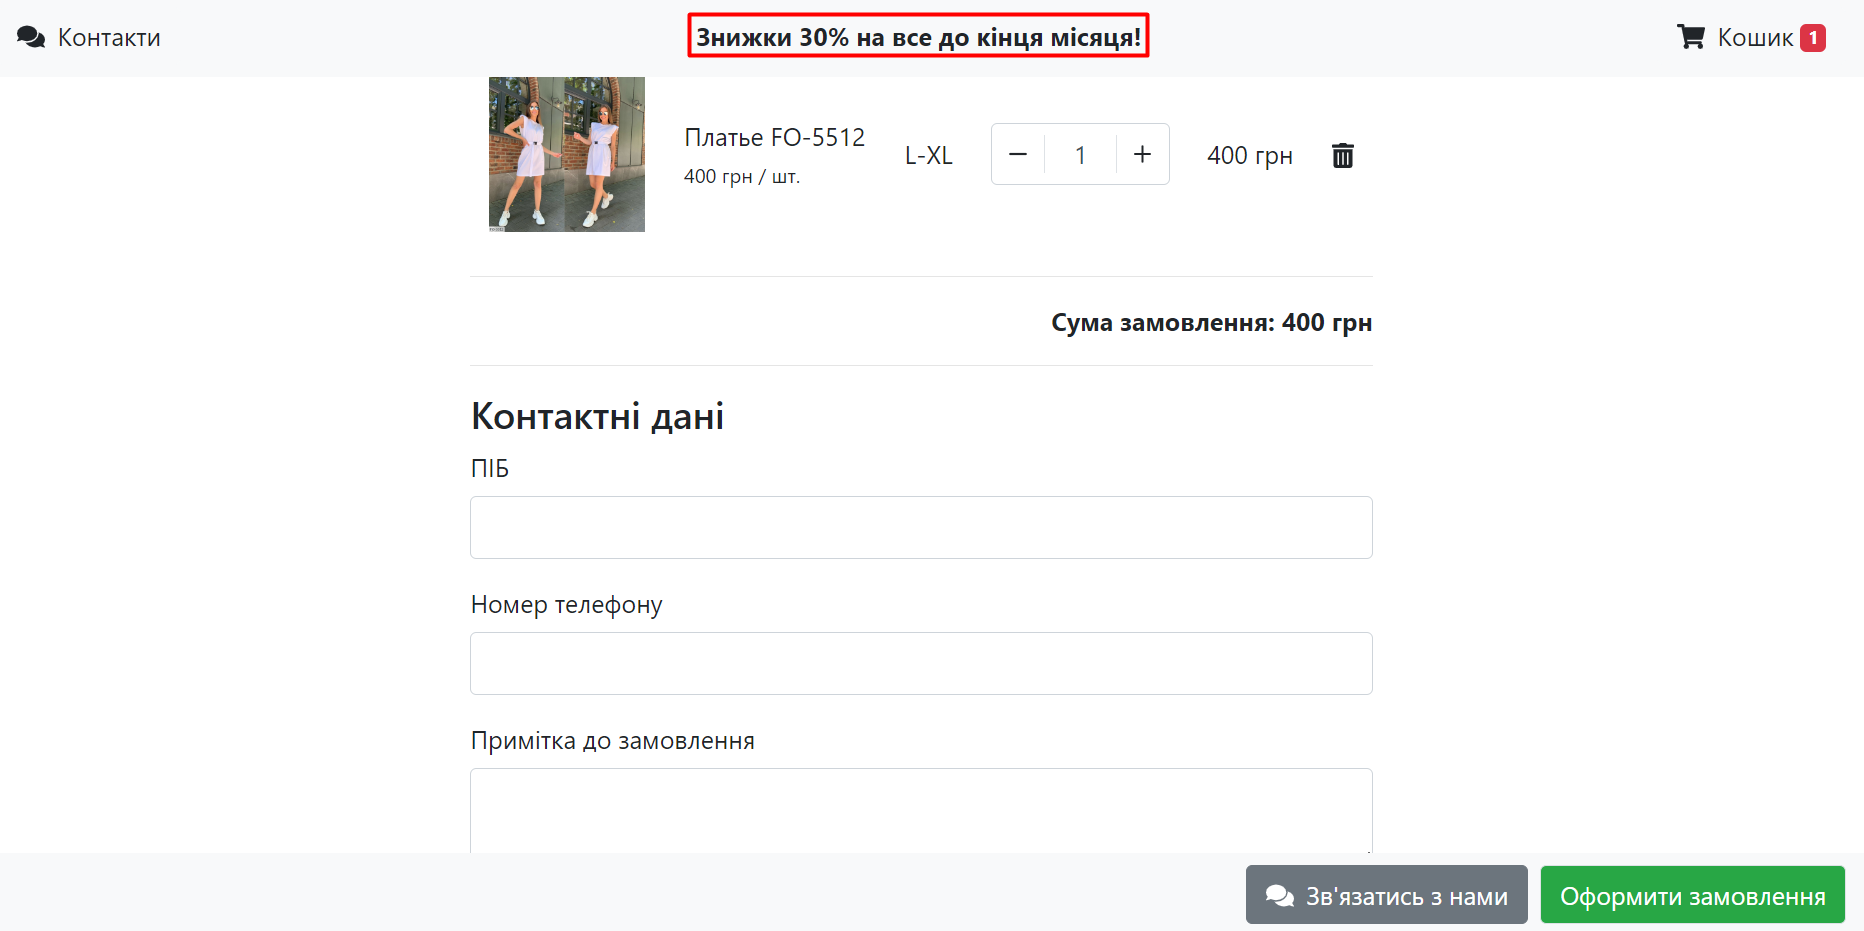Click the 400 грн / шт. unit price
The image size is (1864, 931).
tap(742, 177)
